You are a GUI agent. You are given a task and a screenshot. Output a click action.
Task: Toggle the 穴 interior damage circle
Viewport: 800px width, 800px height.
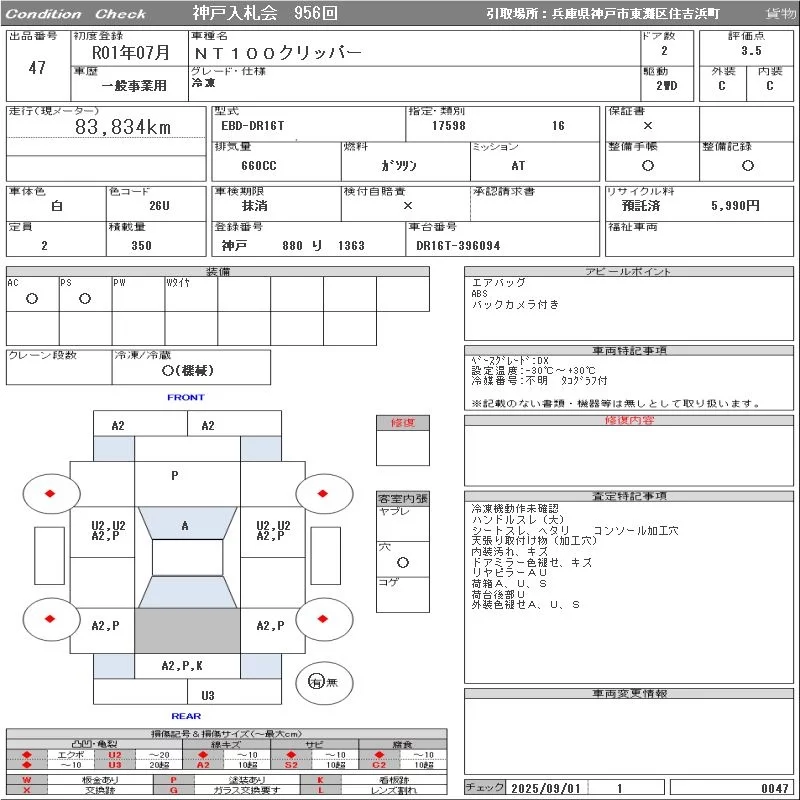(403, 562)
